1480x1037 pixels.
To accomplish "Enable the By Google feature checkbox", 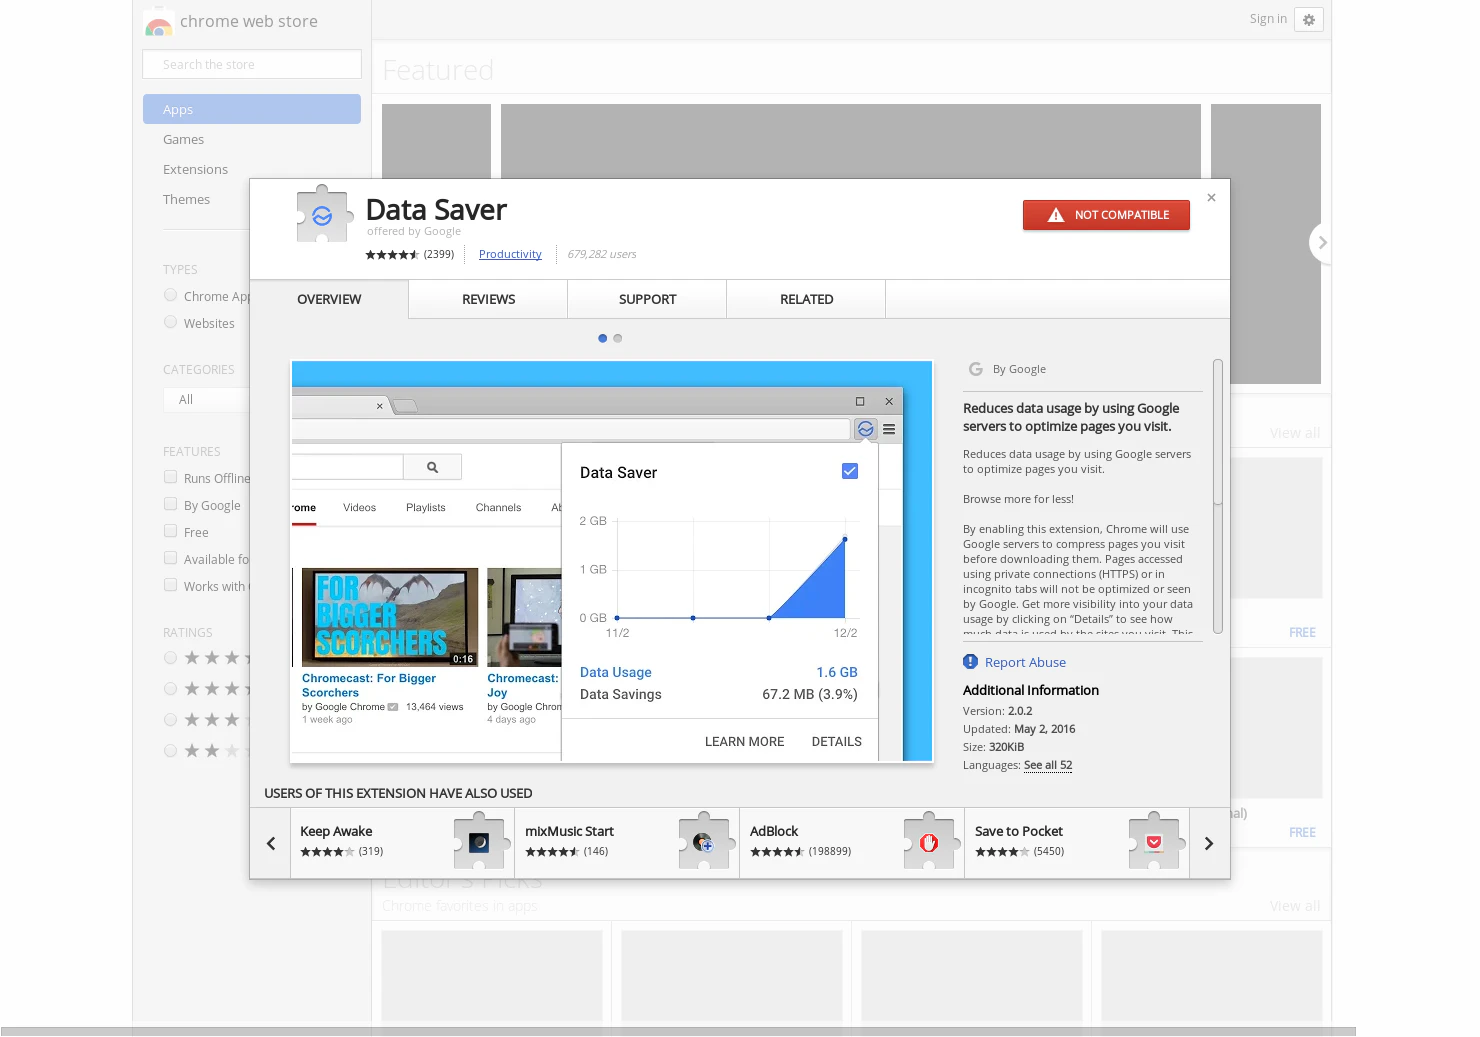I will click(x=171, y=504).
